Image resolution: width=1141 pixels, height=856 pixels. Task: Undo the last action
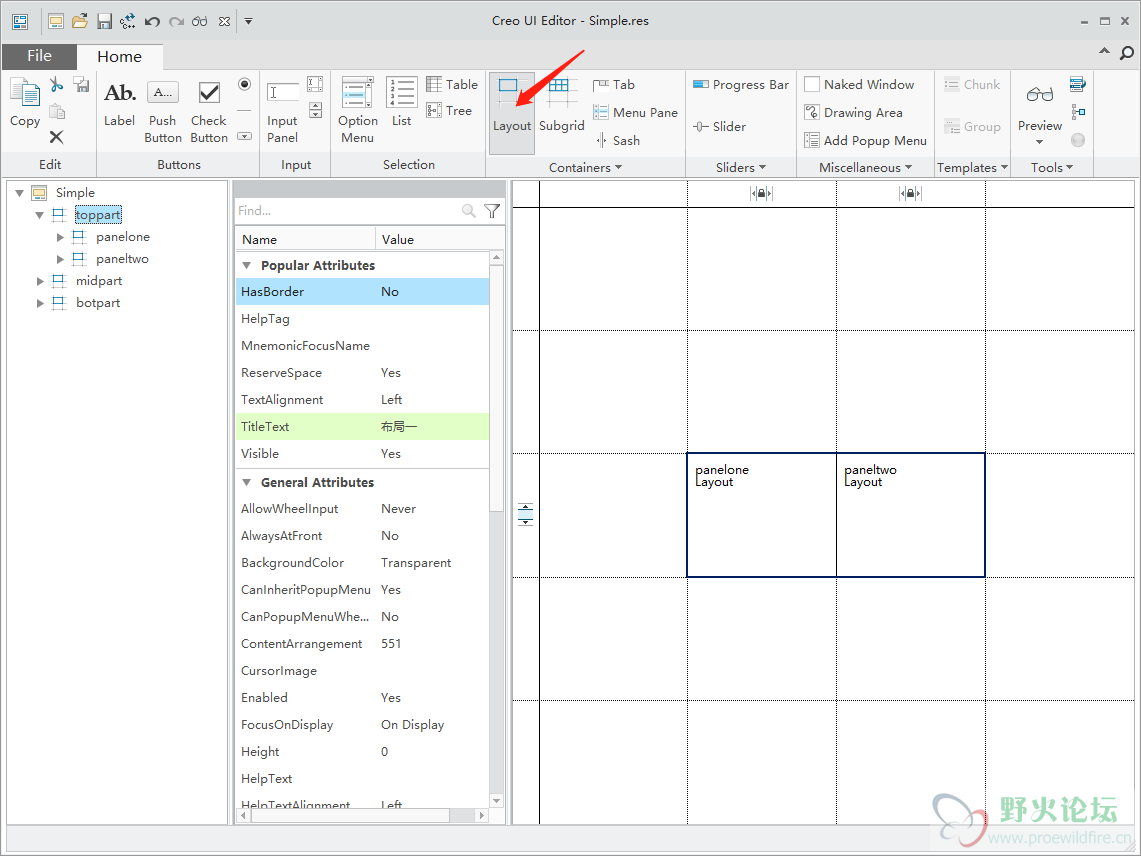152,21
